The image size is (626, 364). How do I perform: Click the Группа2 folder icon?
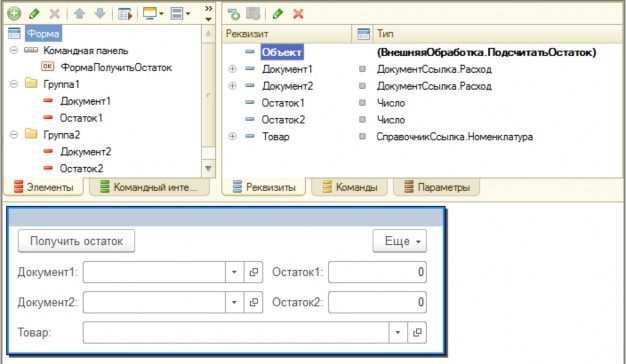point(31,134)
